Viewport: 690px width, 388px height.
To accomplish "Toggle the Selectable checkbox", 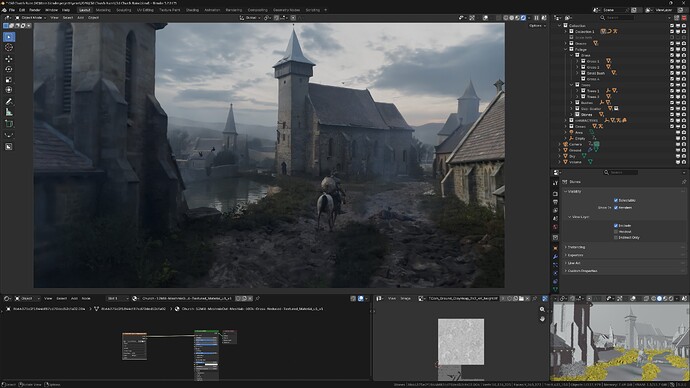I will 616,200.
